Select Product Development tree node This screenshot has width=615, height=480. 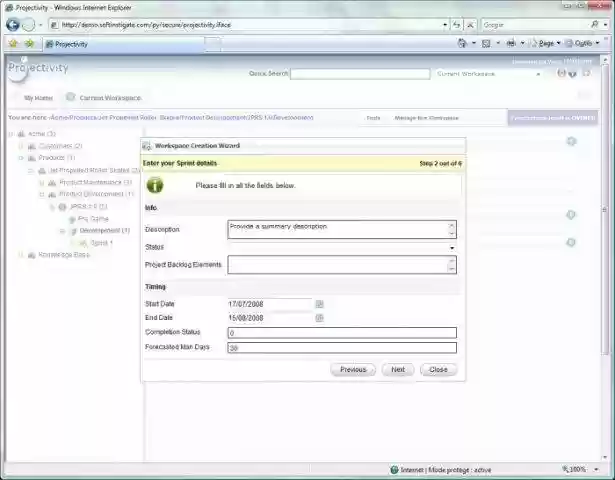click(96, 194)
